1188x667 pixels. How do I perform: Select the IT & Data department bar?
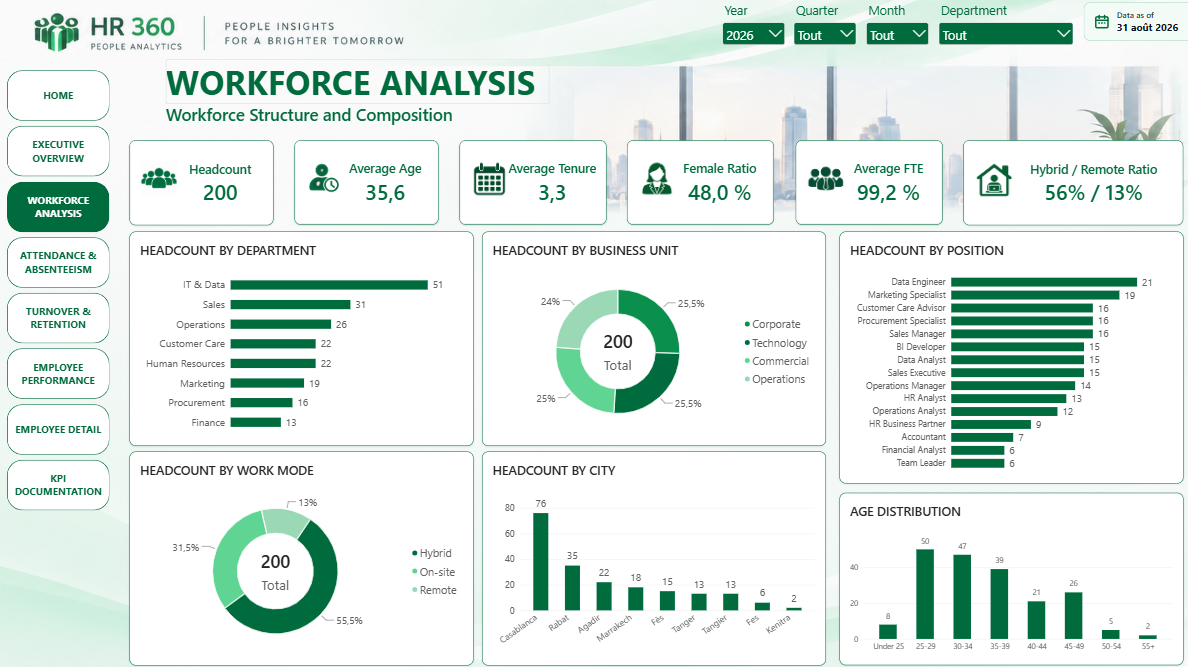(329, 285)
